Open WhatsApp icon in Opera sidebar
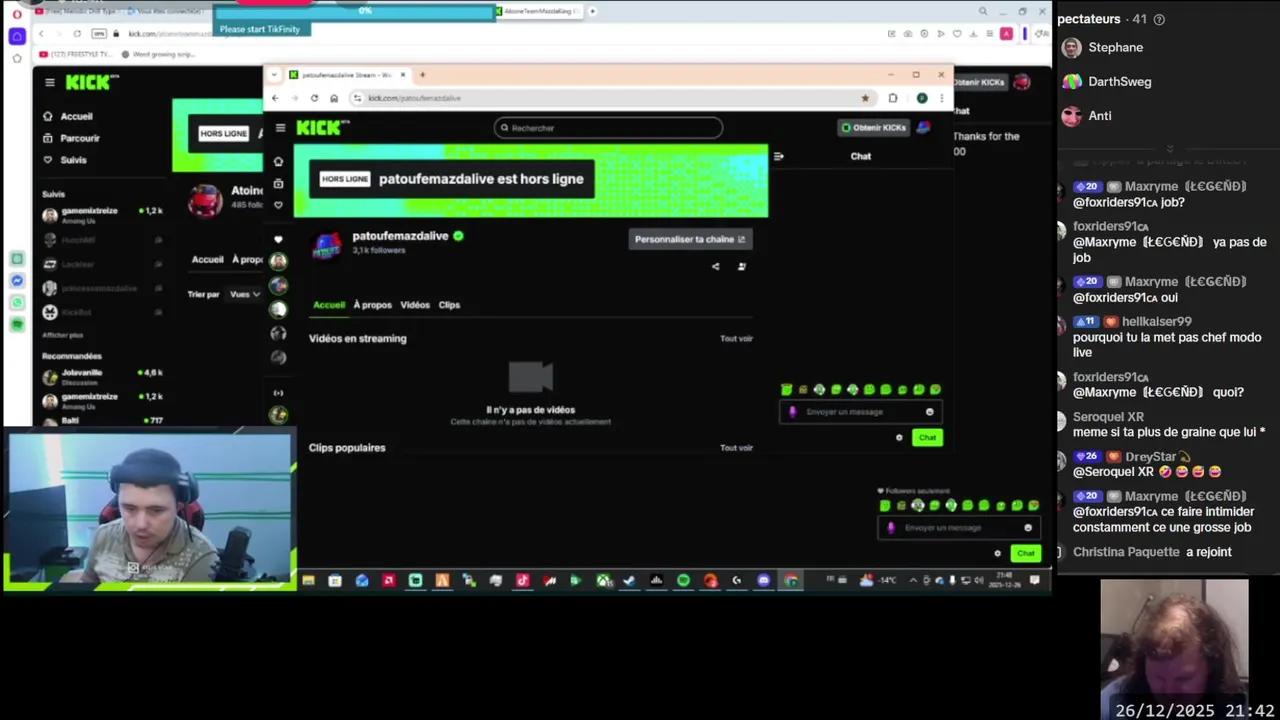Screen dimensions: 1280x720 17,303
